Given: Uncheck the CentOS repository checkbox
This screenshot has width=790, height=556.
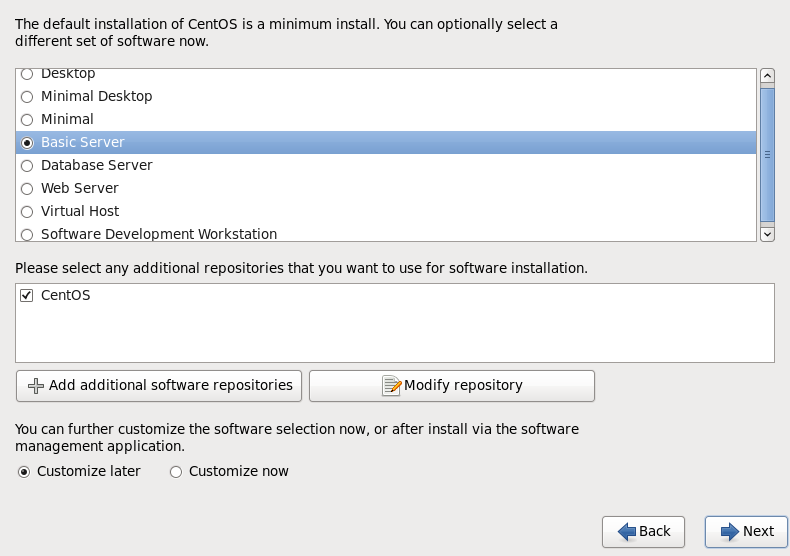Looking at the screenshot, I should pos(27,296).
